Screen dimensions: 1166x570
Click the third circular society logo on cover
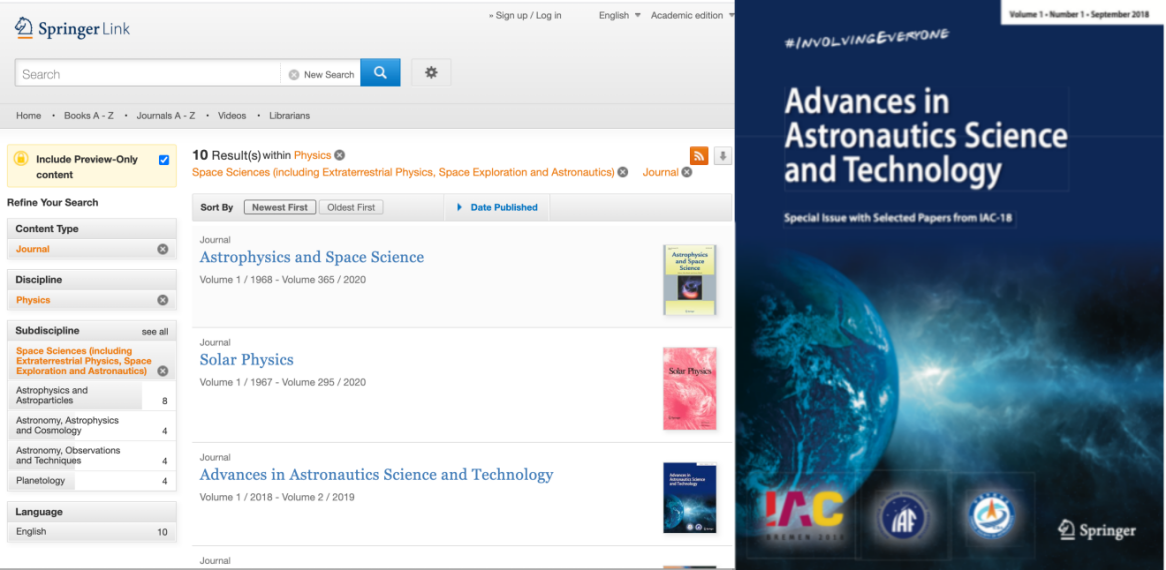(x=991, y=515)
